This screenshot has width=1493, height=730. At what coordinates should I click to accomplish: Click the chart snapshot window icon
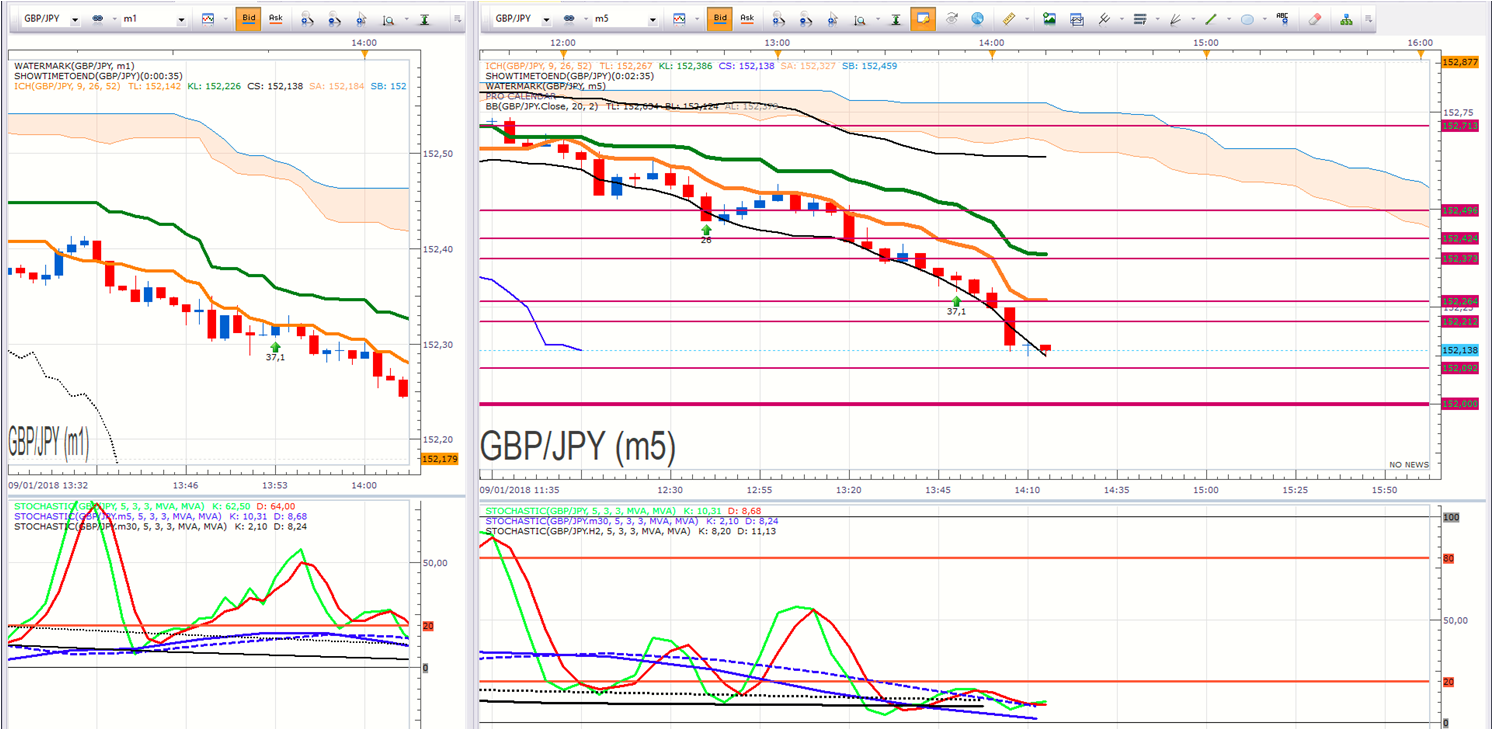pyautogui.click(x=1077, y=19)
